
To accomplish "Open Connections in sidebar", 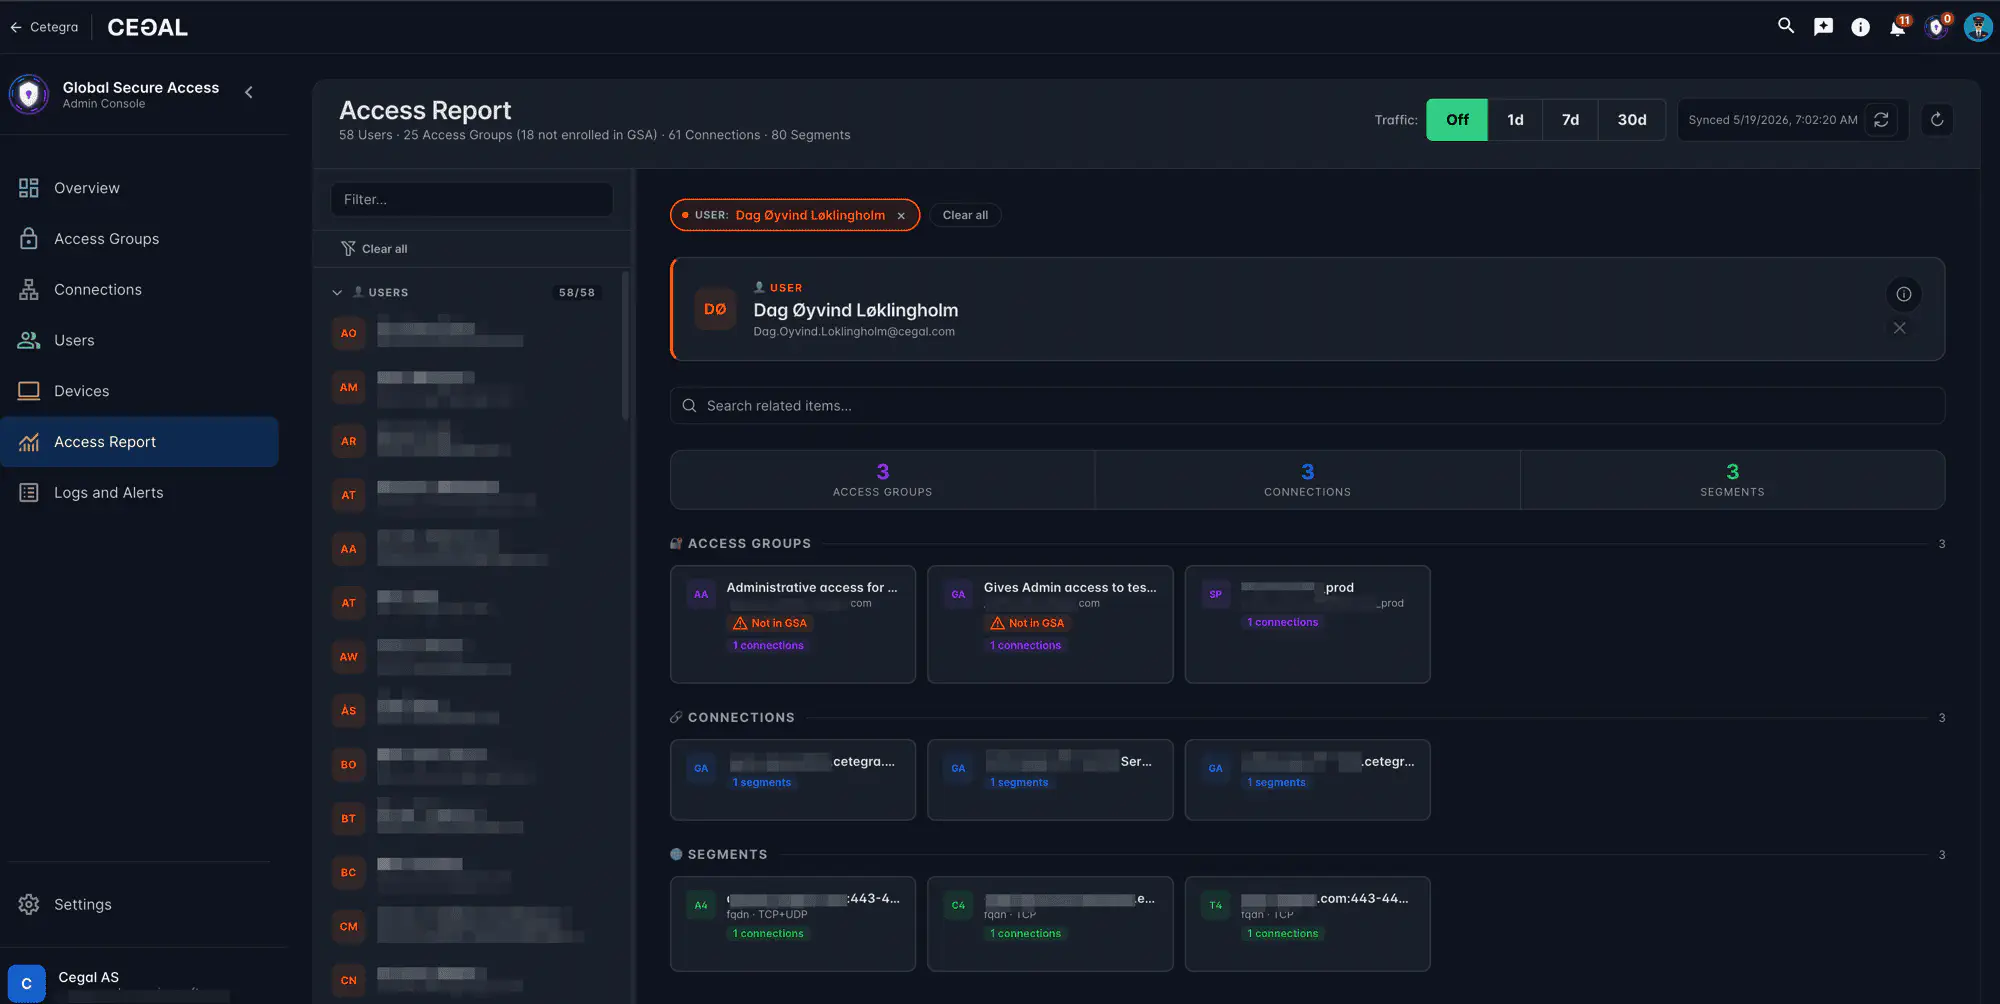I will point(140,290).
